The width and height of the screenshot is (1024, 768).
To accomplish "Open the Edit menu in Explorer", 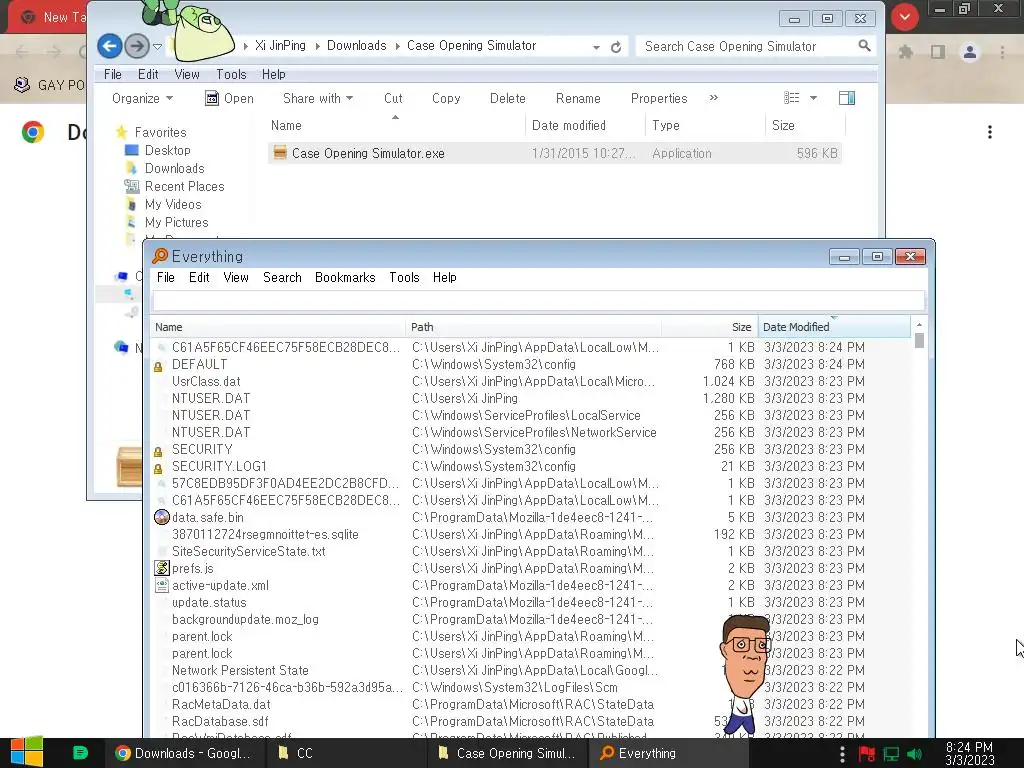I will click(x=148, y=74).
